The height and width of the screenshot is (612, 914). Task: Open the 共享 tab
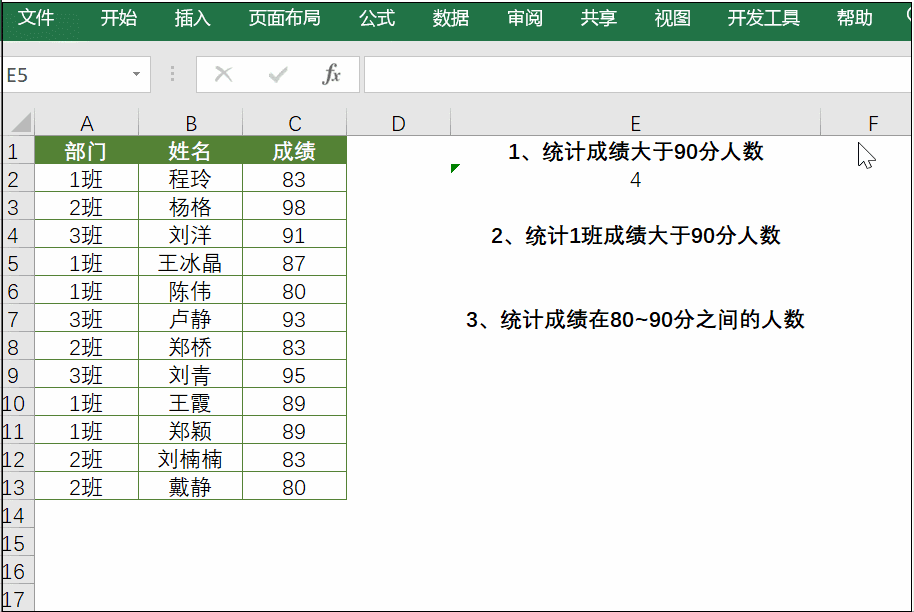point(599,18)
